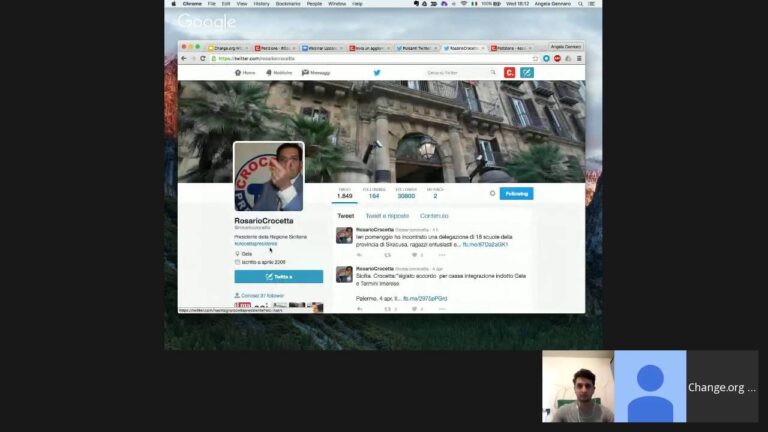Image resolution: width=768 pixels, height=432 pixels.
Task: Reload the Twitter page
Action: [x=202, y=58]
